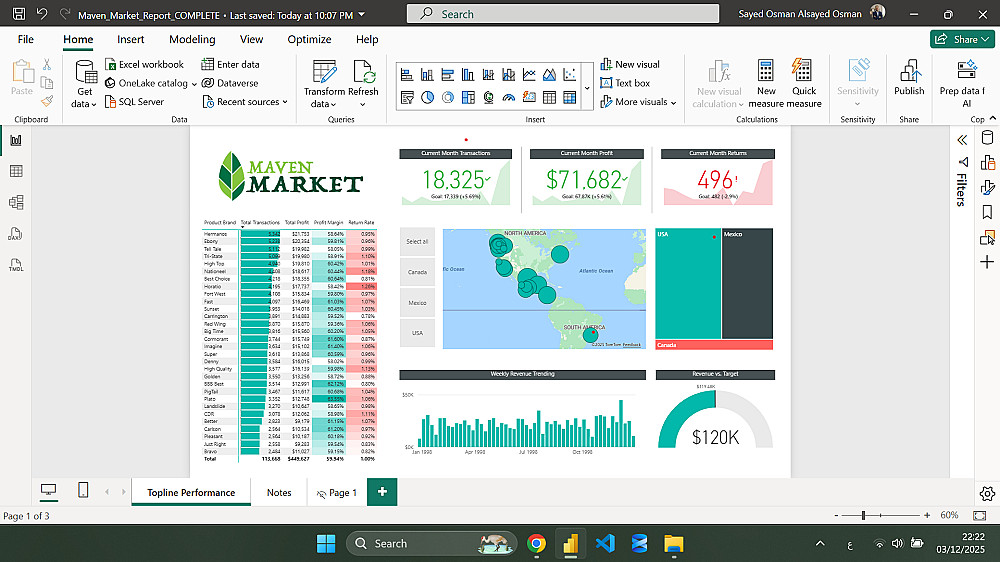Click Quick measure in Calculations
1000x562 pixels.
coord(804,84)
